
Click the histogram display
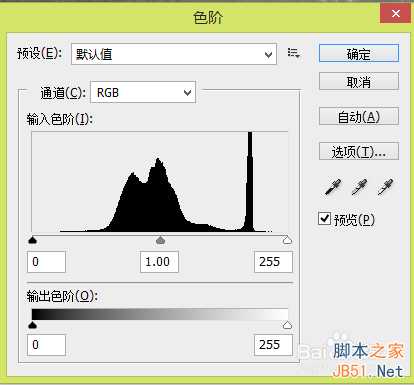(160, 181)
